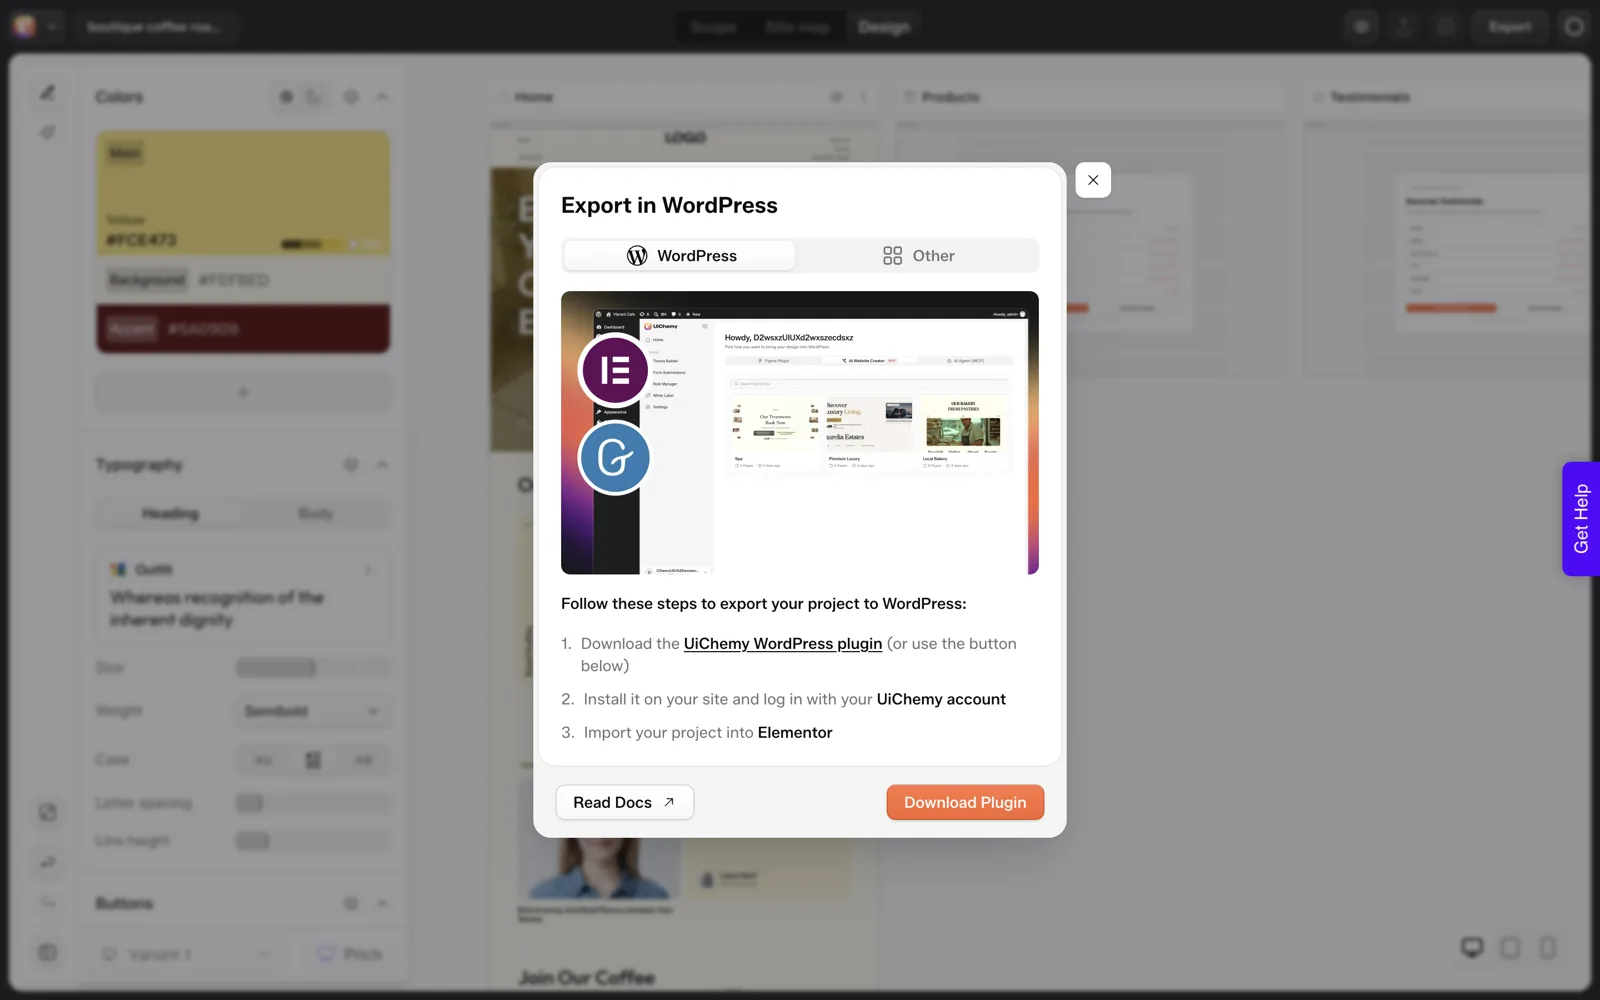The height and width of the screenshot is (1000, 1600).
Task: Close the Export in WordPress dialog
Action: tap(1093, 180)
